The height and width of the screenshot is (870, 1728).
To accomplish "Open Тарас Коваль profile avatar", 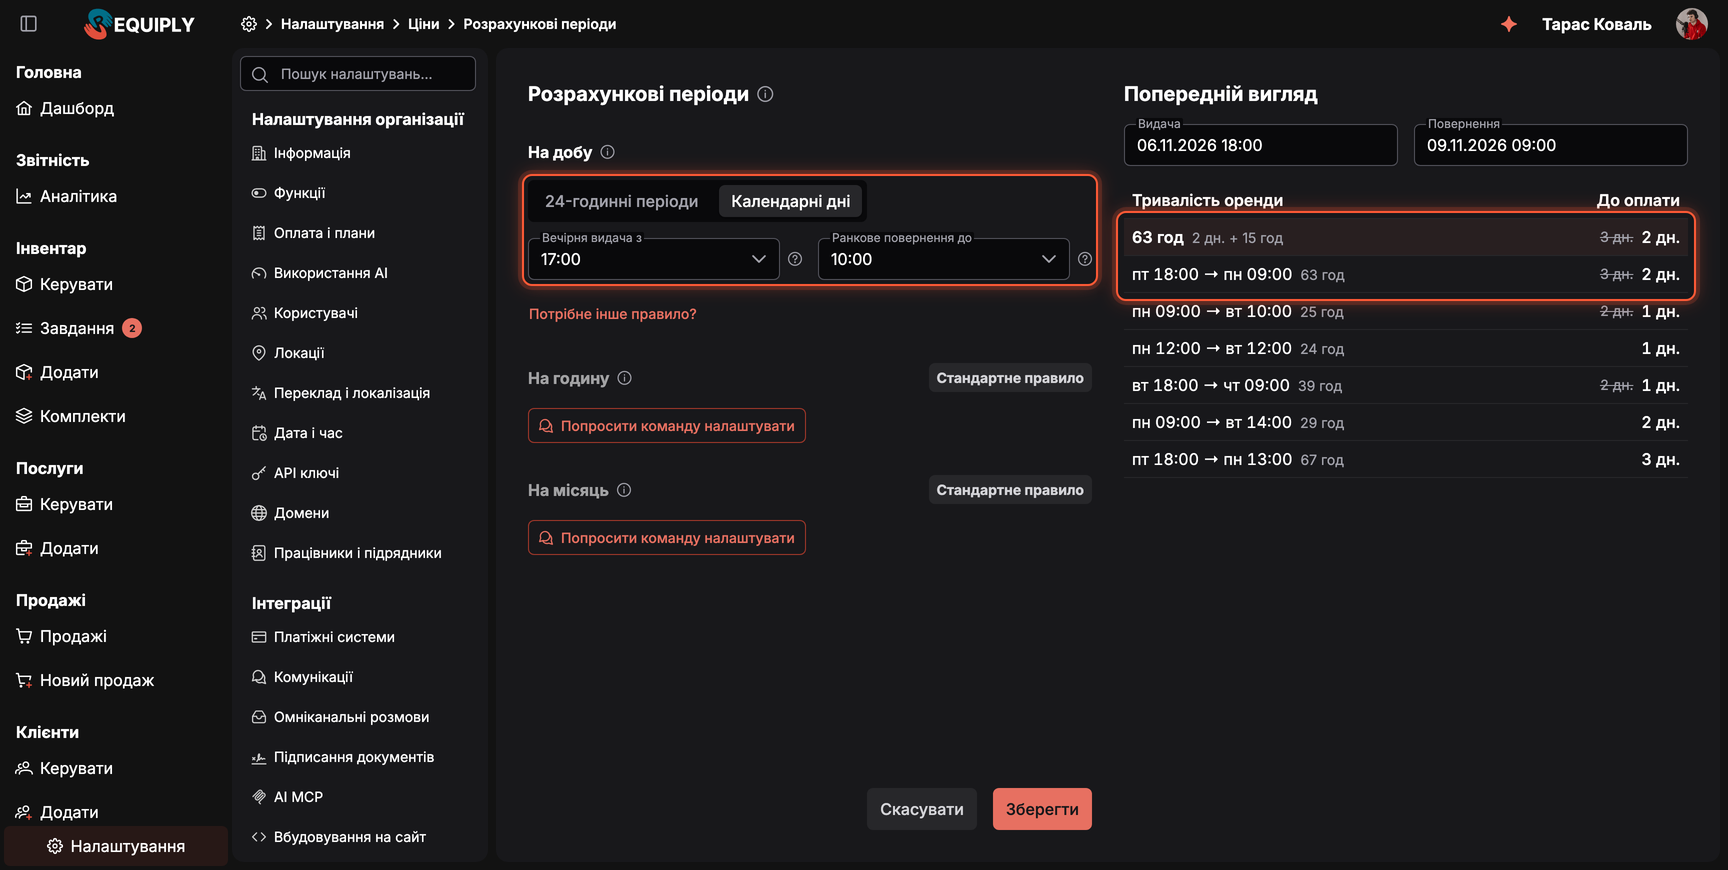I will coord(1691,24).
